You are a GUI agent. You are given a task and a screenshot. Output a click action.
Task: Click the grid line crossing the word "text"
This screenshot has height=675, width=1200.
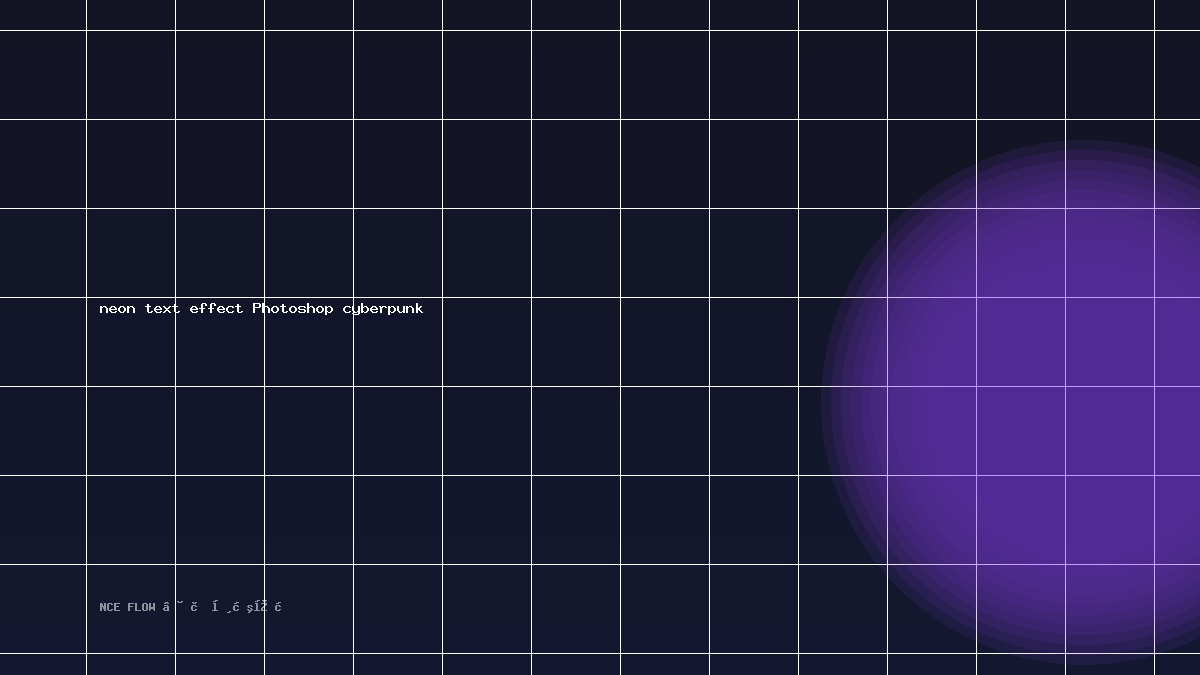(175, 308)
